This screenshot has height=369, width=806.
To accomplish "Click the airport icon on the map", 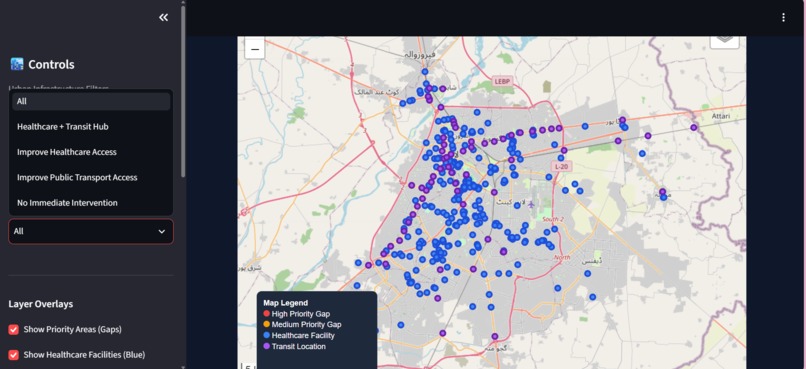I will (532, 205).
